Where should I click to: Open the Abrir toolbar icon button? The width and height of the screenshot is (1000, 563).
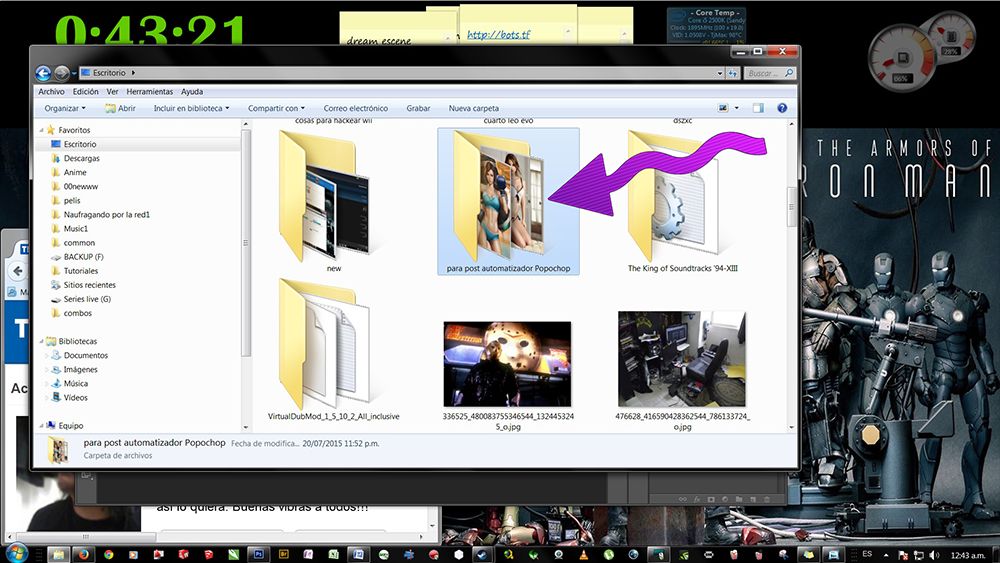coord(120,108)
